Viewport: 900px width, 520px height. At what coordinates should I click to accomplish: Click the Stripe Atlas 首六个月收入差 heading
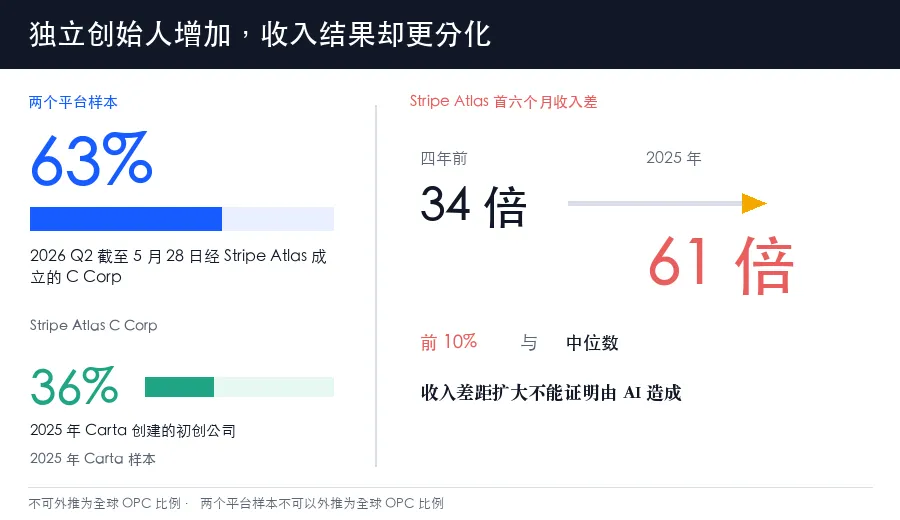coord(503,102)
